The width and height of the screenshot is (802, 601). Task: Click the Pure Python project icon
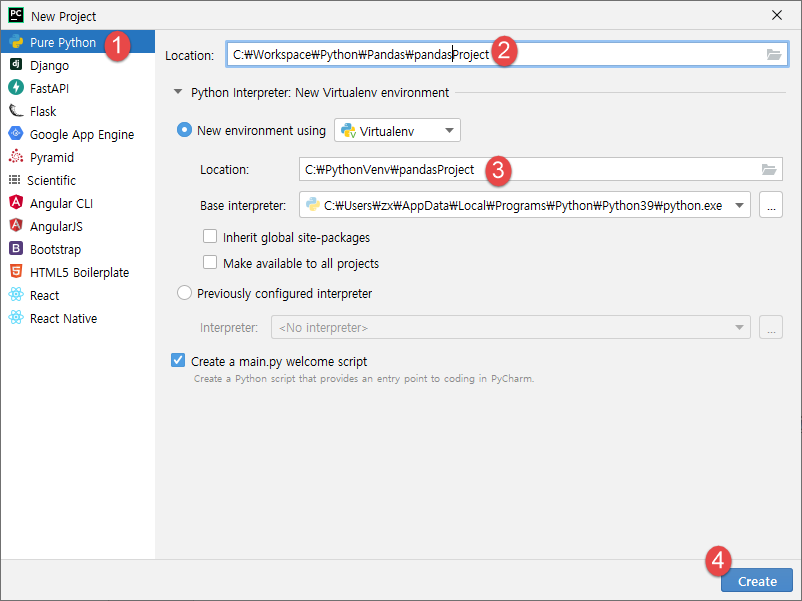16,42
